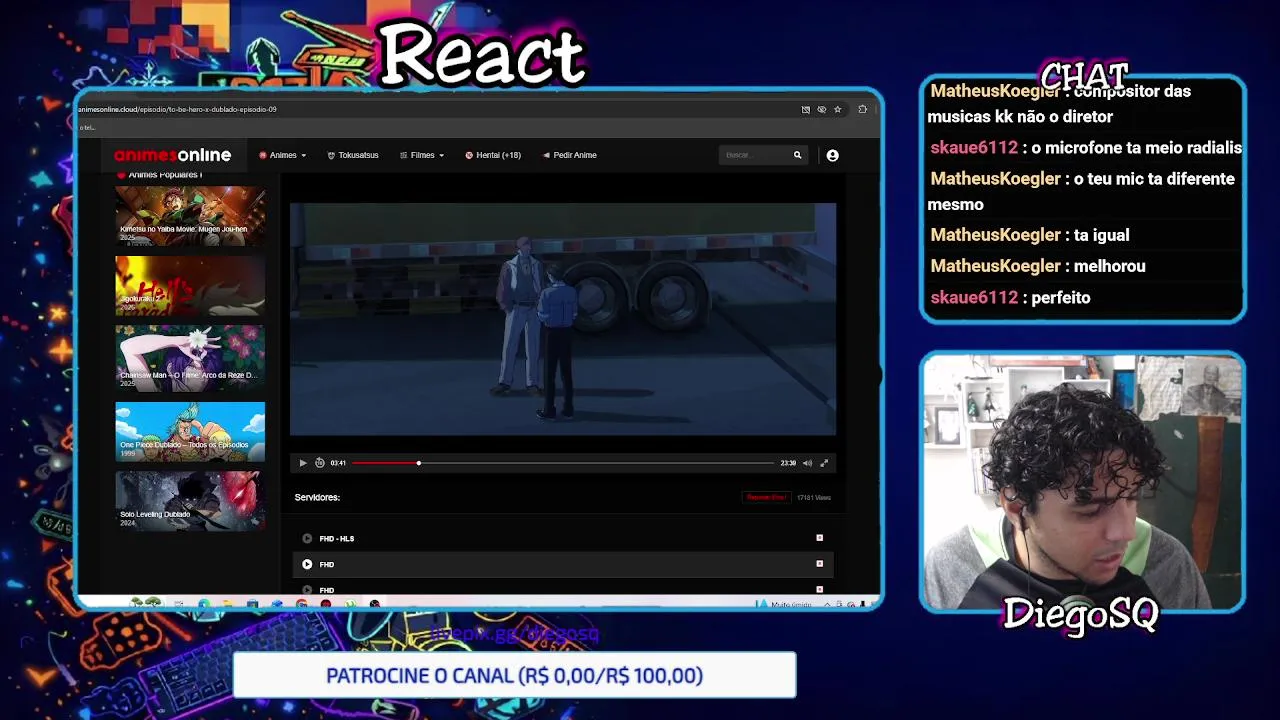Image resolution: width=1280 pixels, height=720 pixels.
Task: Select the highlighted FHD server row
Action: [x=562, y=564]
